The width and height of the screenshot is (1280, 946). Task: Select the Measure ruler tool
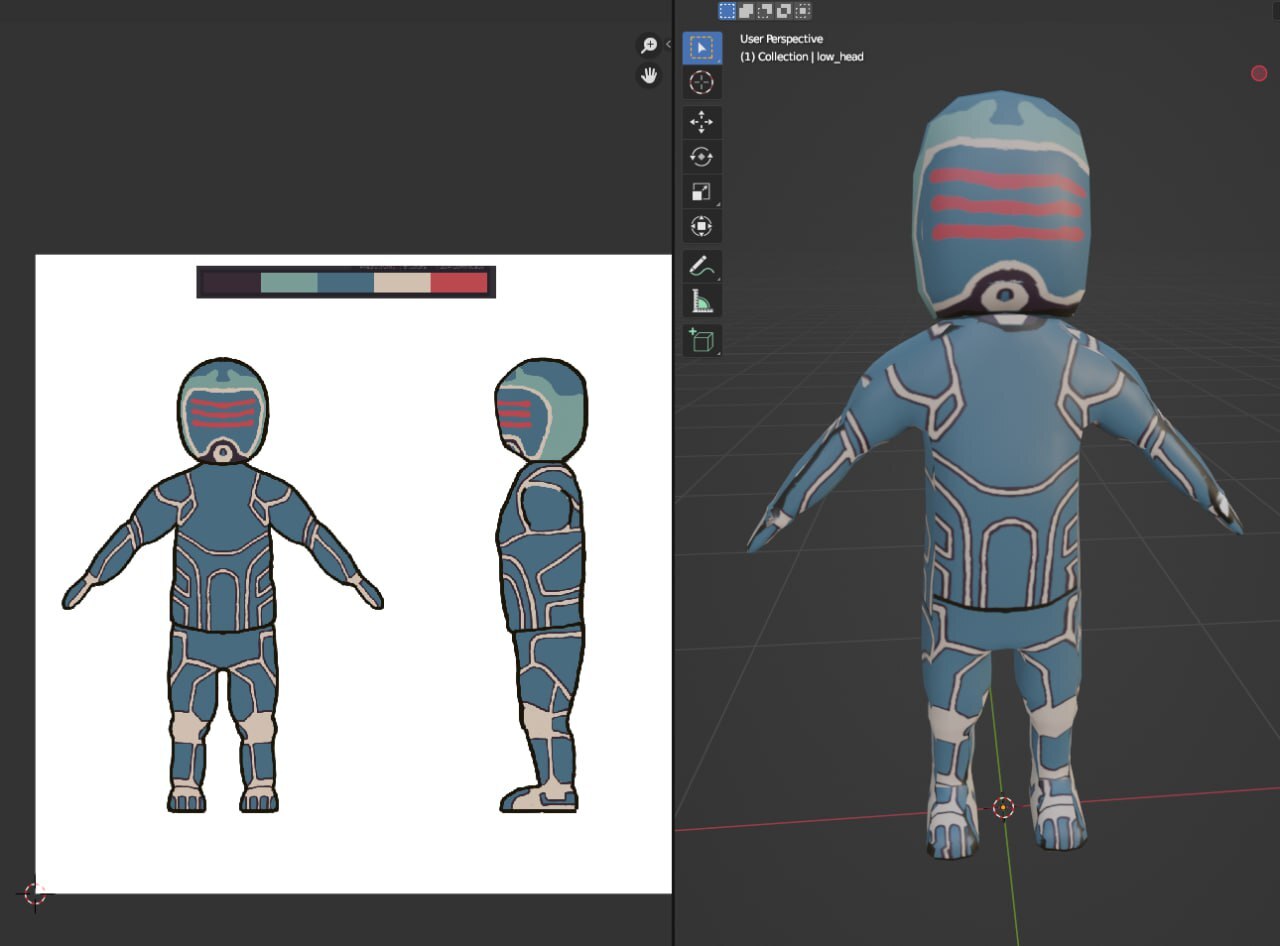pyautogui.click(x=701, y=301)
